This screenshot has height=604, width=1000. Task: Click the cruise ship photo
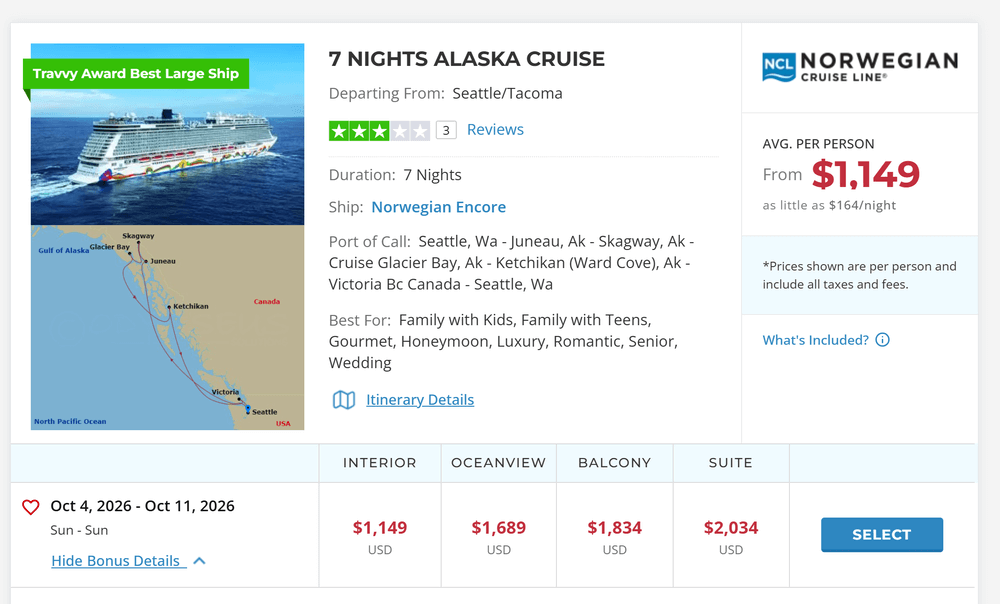point(168,134)
